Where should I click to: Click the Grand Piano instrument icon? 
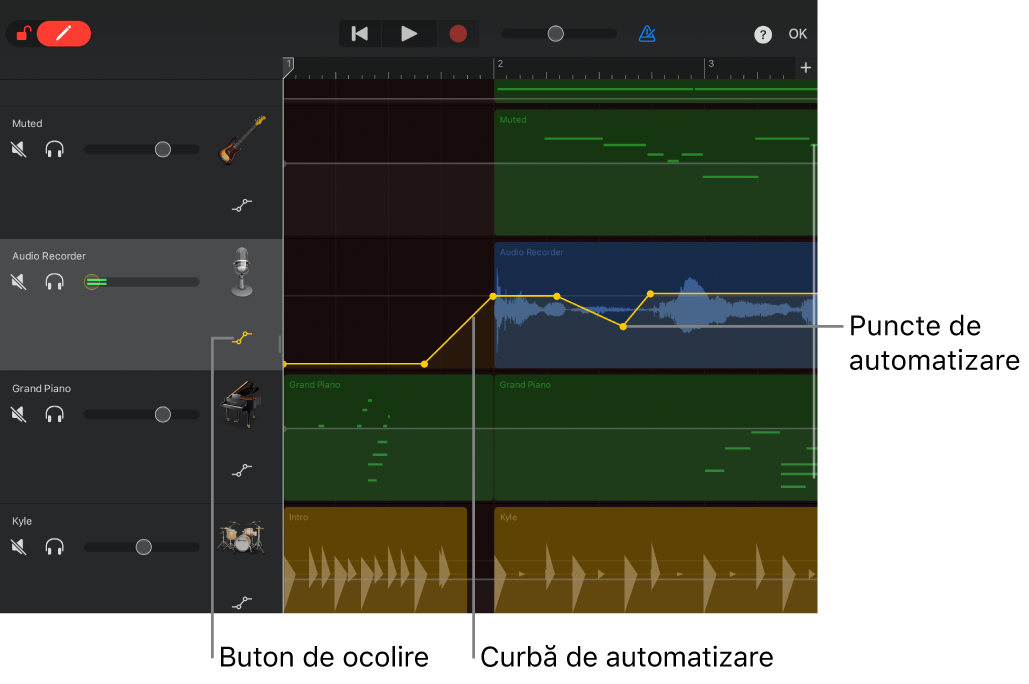click(x=241, y=404)
